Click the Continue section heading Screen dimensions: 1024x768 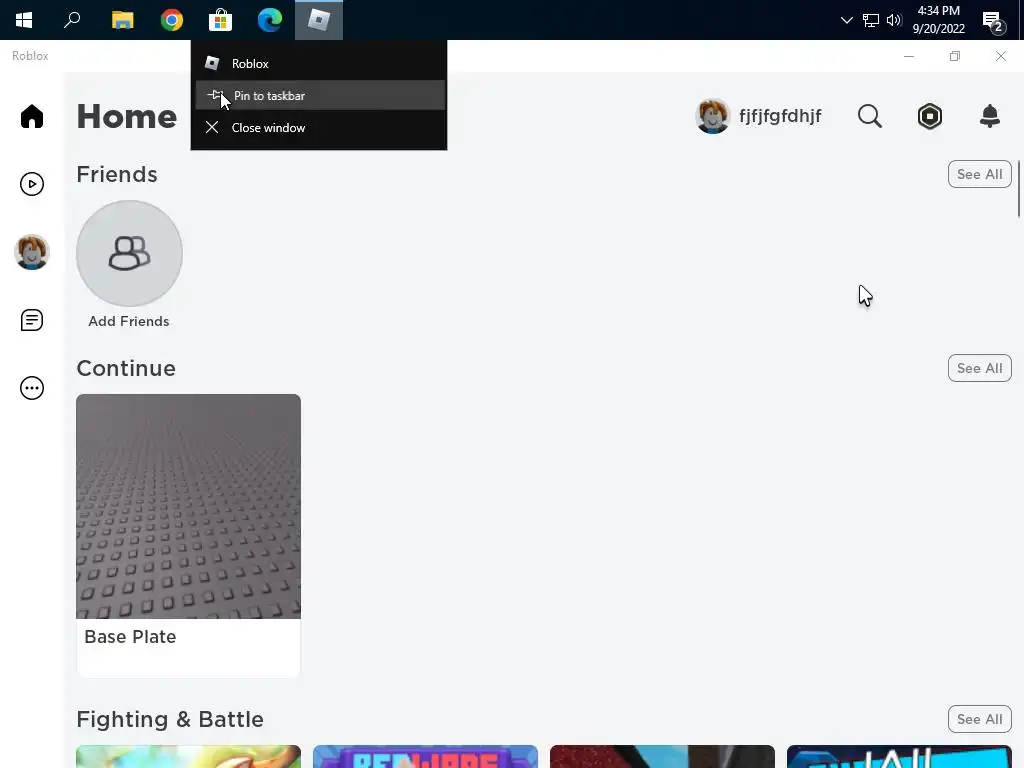(126, 368)
